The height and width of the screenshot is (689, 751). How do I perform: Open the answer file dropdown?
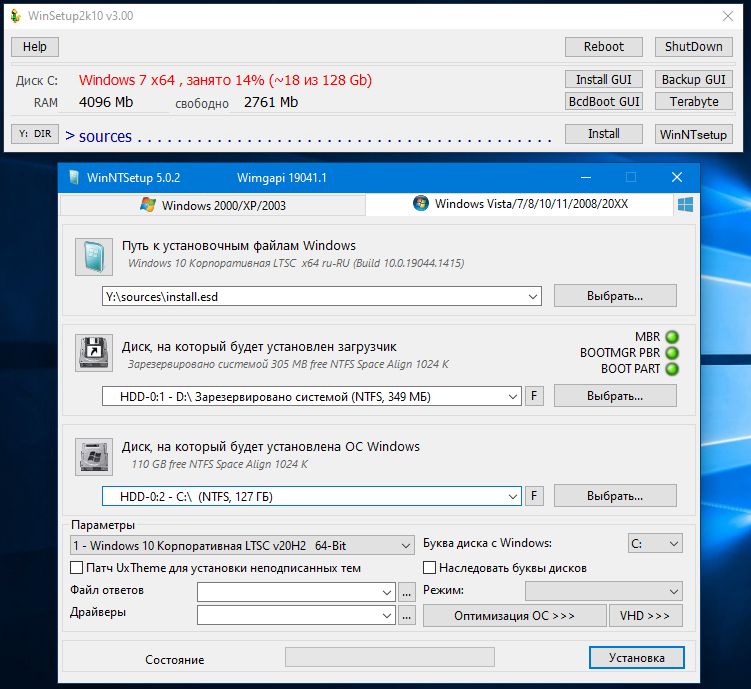[x=387, y=592]
